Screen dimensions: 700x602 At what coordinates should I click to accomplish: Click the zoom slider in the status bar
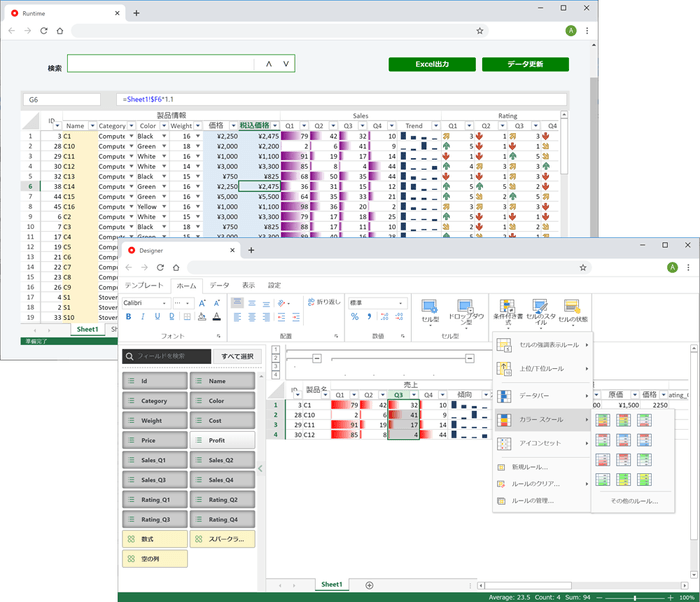[635, 597]
